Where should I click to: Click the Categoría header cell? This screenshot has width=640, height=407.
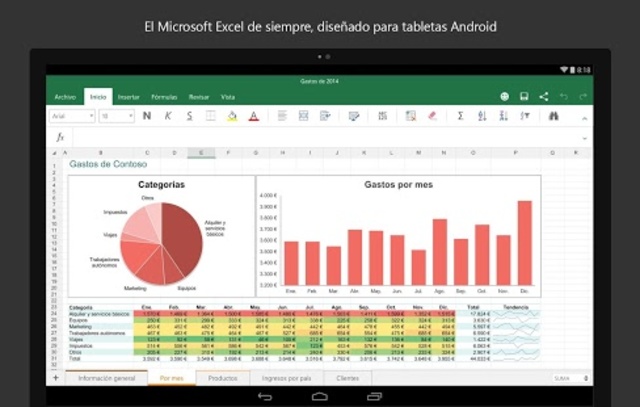pos(81,307)
